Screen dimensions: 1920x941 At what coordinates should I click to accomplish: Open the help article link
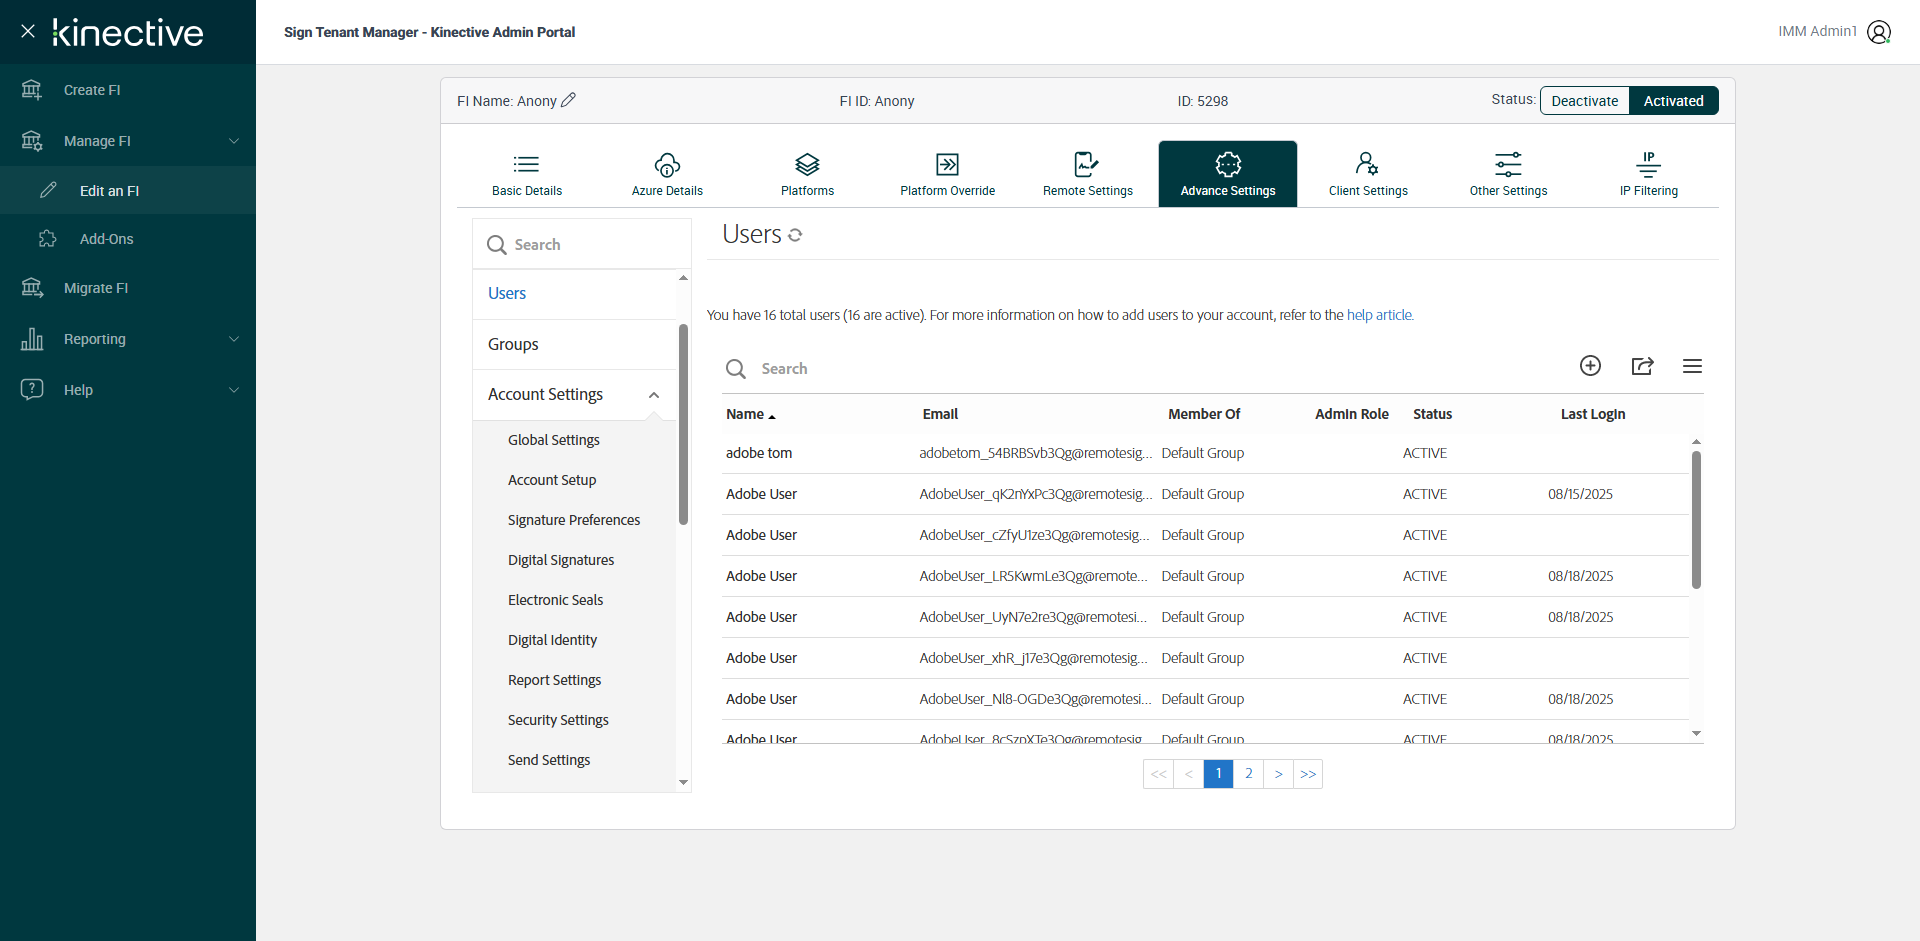click(1379, 315)
